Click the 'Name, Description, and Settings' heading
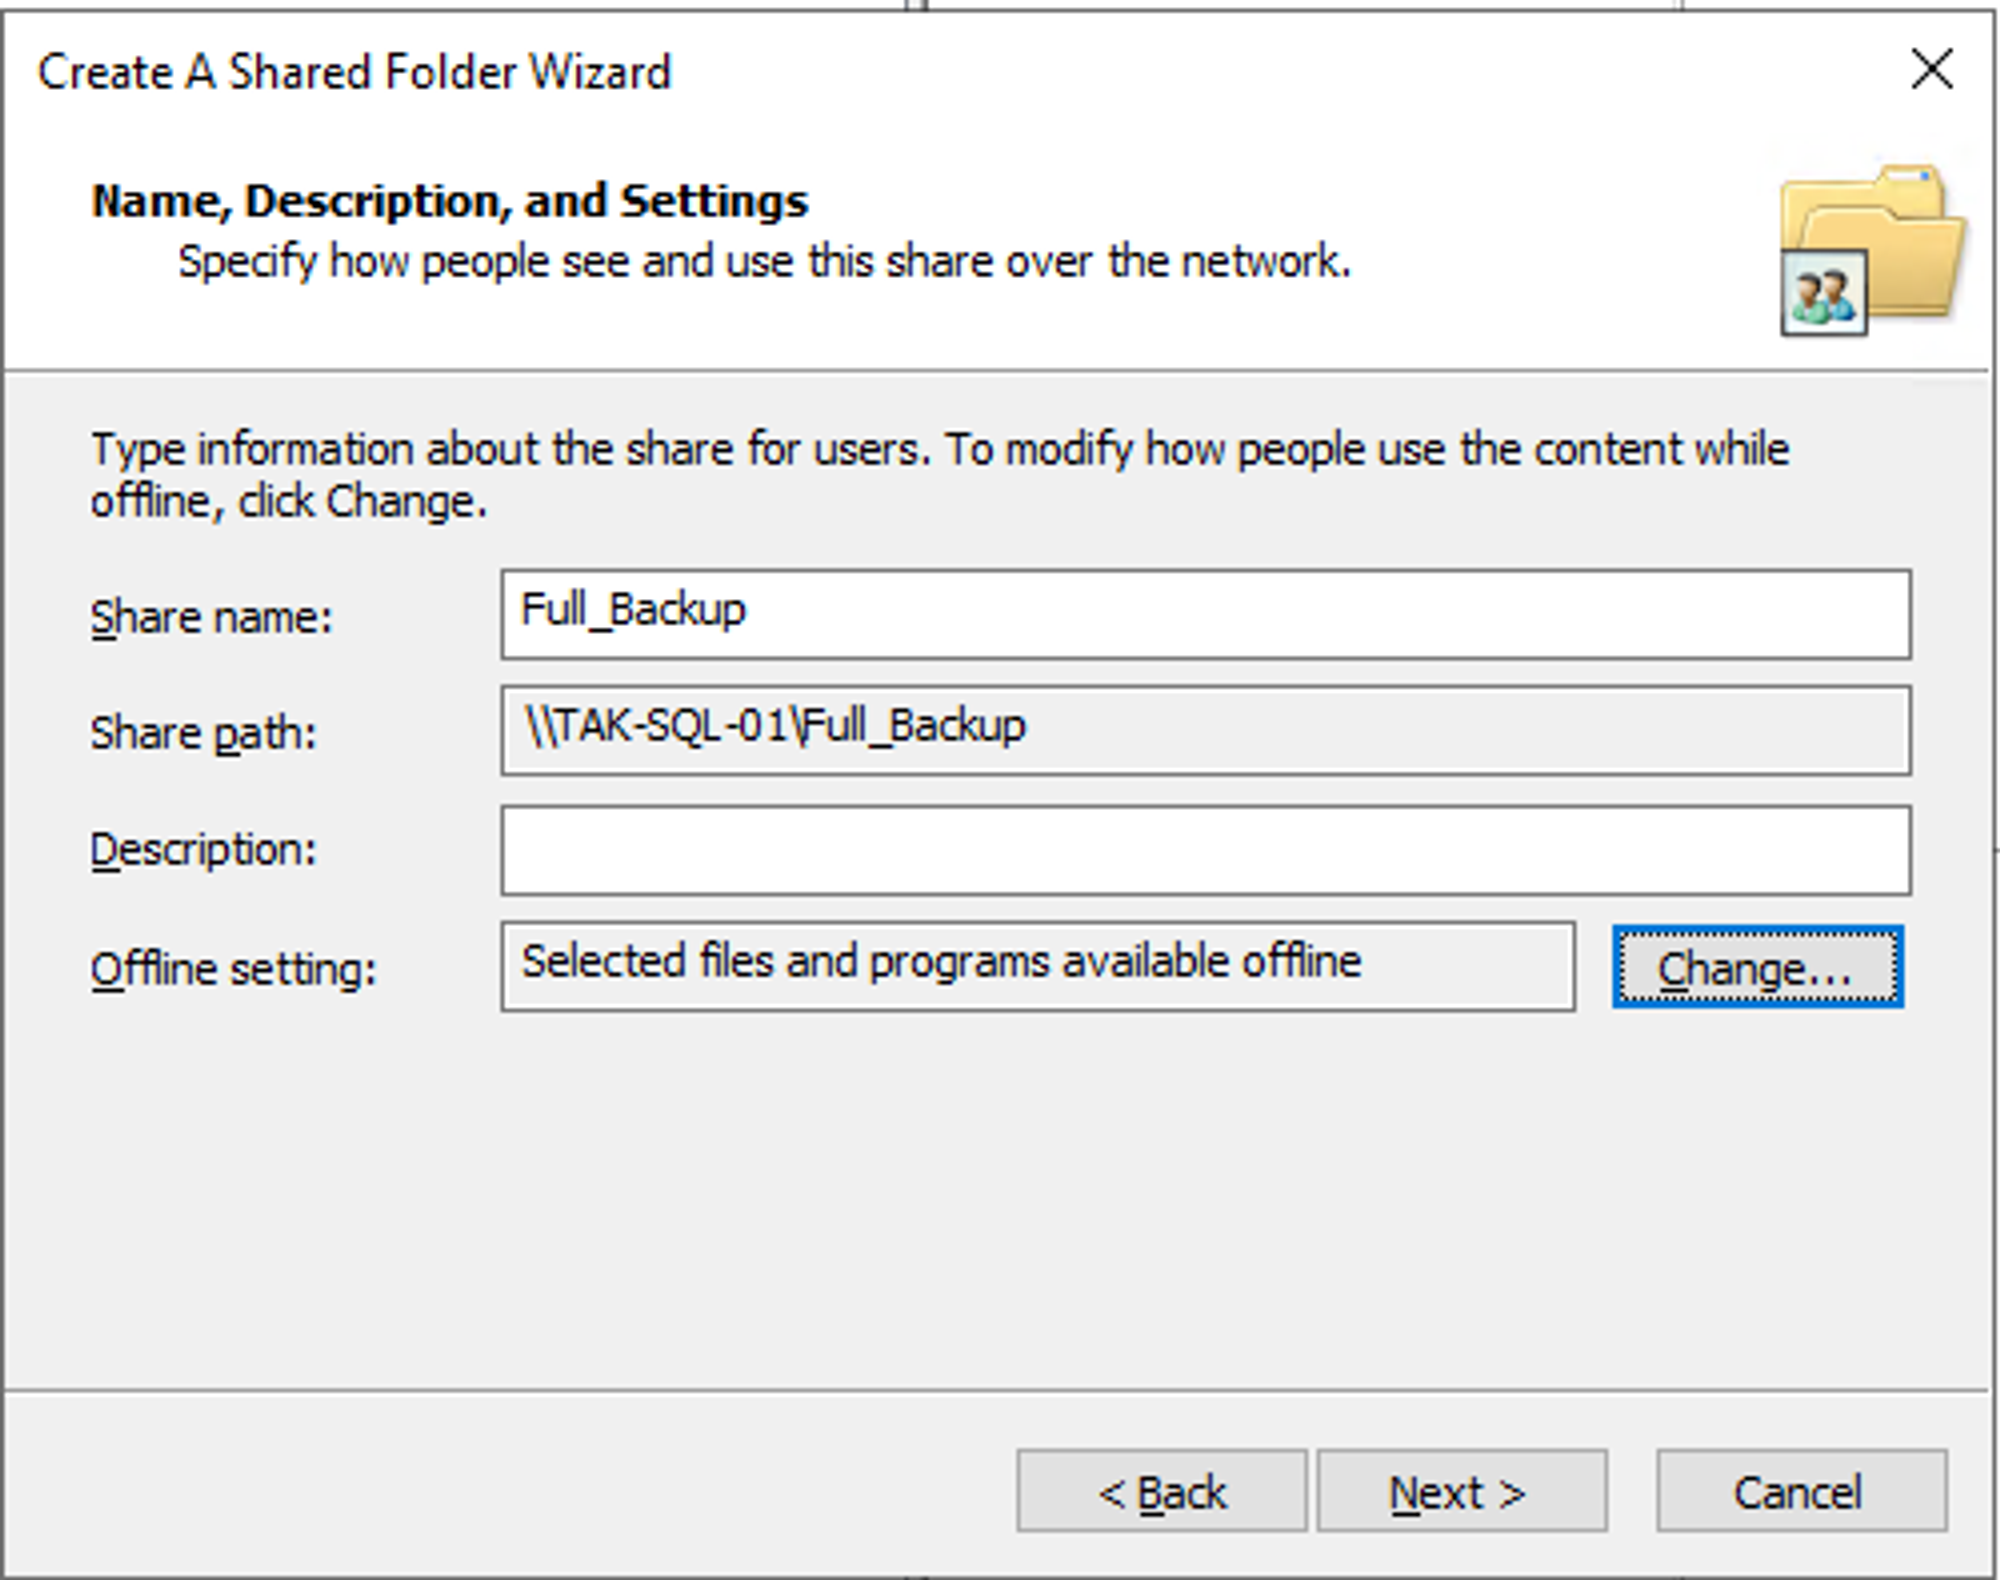The image size is (2000, 1580). [449, 201]
